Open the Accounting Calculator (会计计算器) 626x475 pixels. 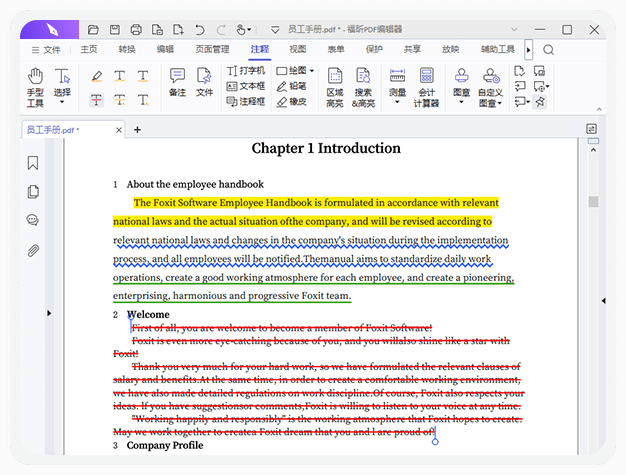[x=426, y=88]
